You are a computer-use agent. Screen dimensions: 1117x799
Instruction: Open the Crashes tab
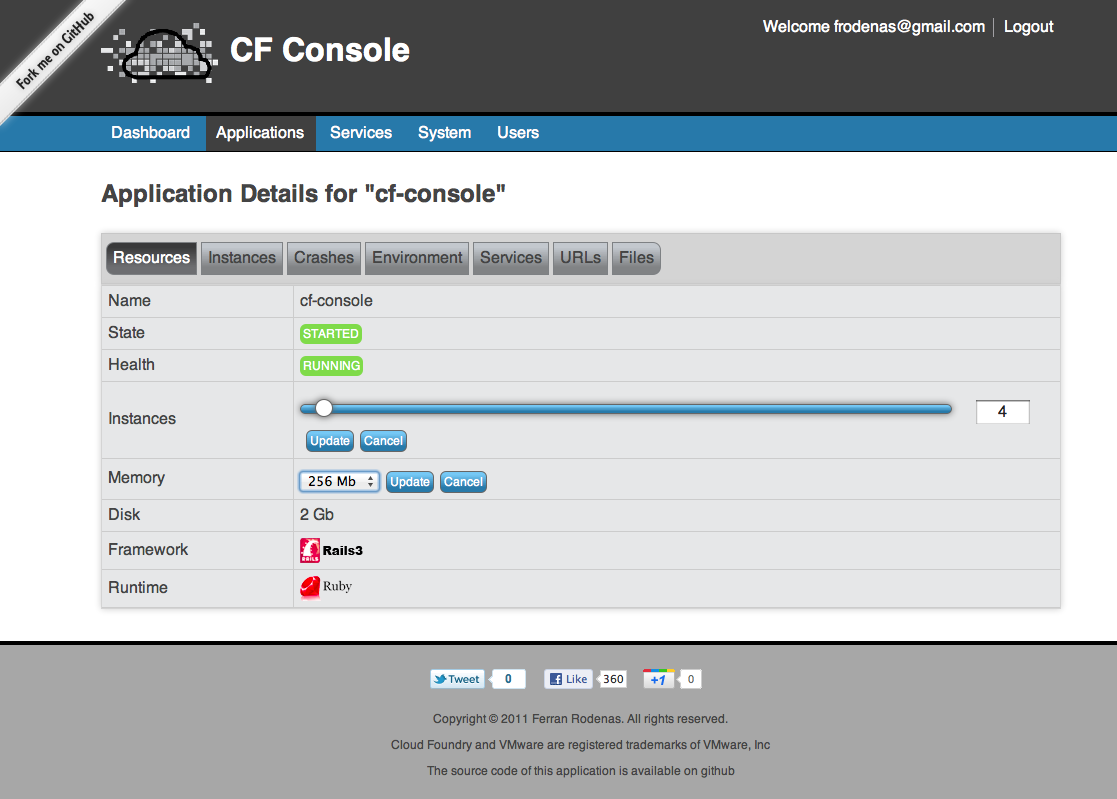324,258
